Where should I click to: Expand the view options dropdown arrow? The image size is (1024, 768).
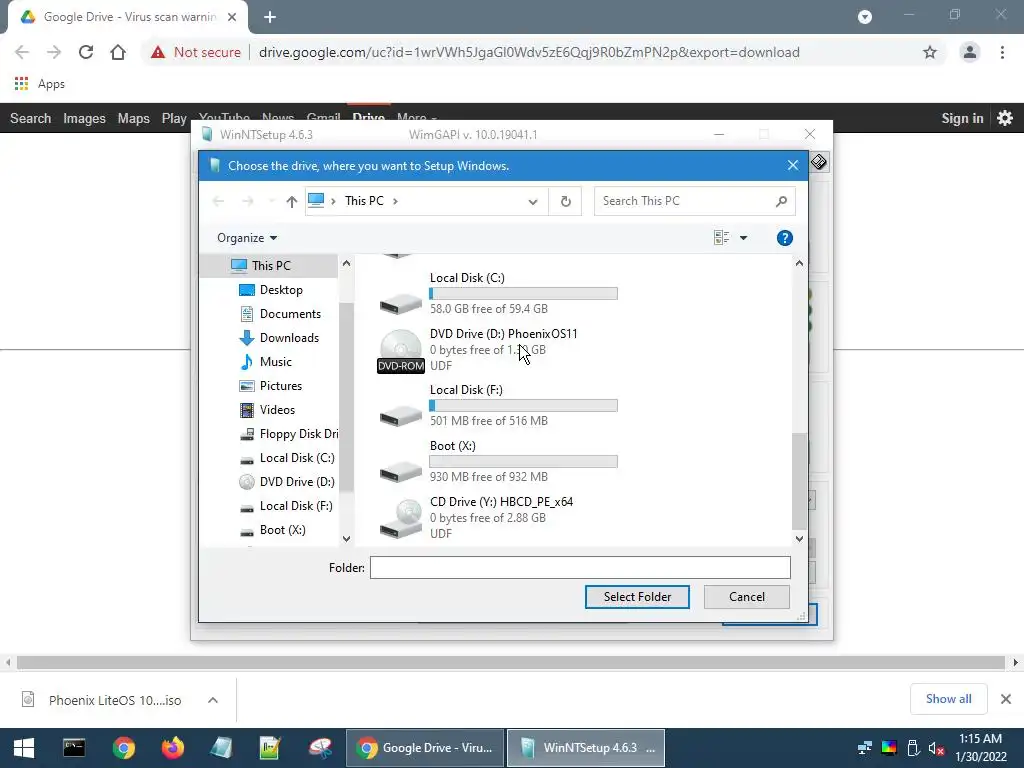pyautogui.click(x=743, y=238)
